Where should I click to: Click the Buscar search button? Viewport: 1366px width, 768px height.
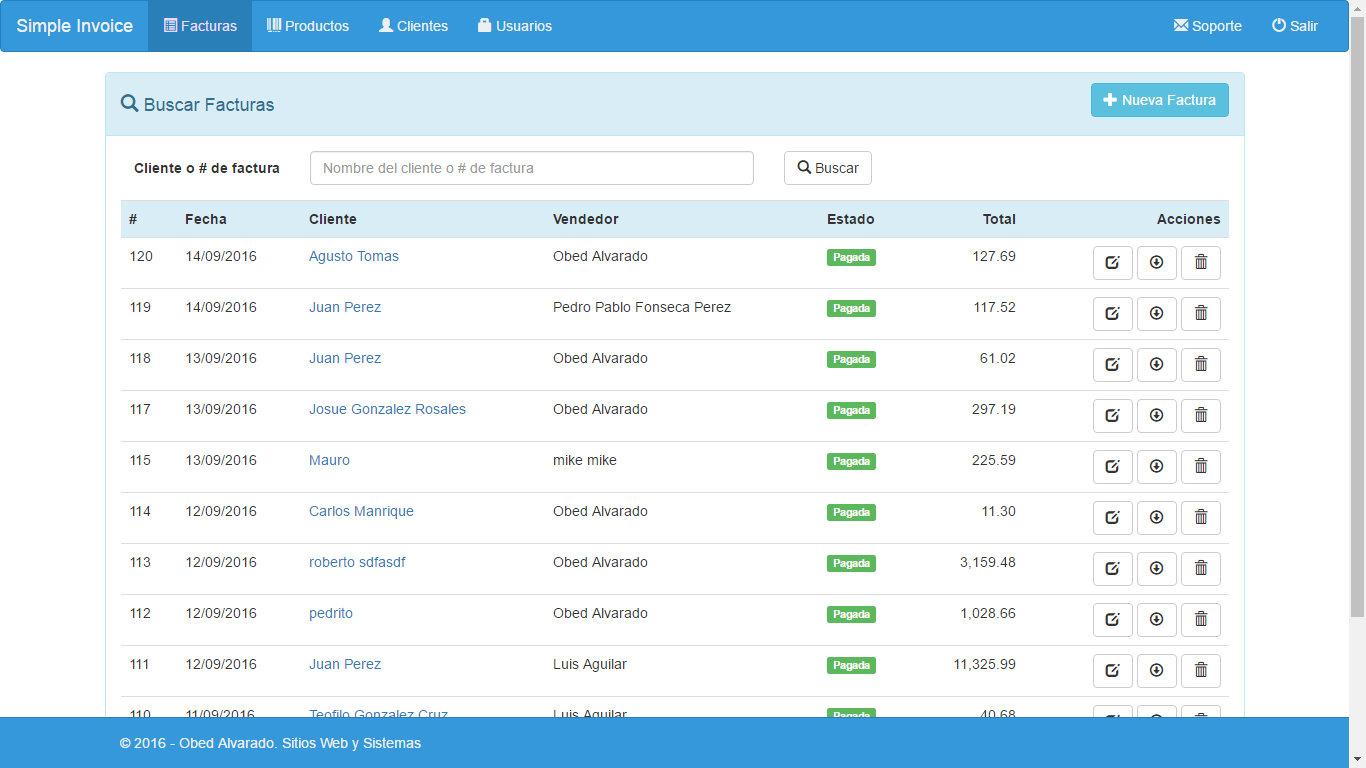(828, 168)
